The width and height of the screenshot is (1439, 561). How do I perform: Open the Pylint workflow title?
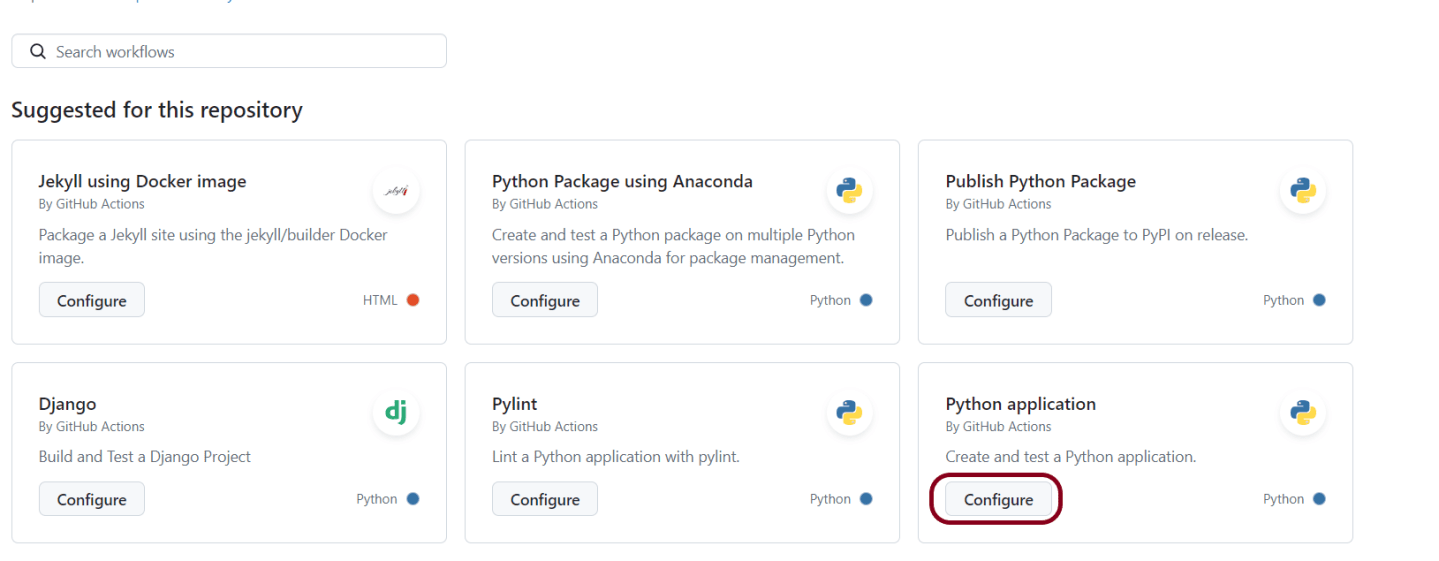click(515, 404)
